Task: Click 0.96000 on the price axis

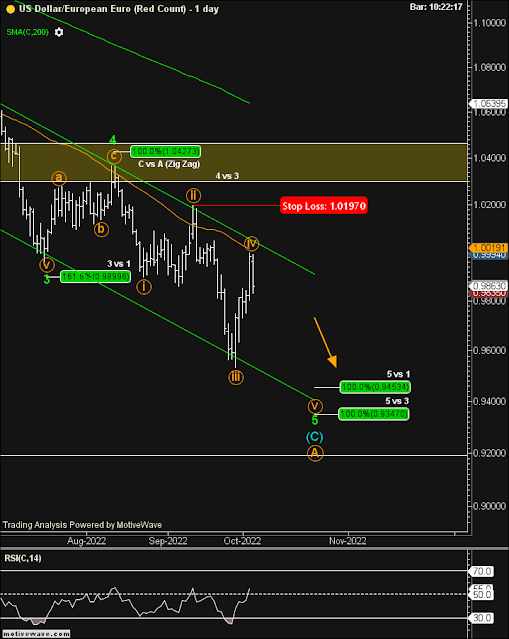Action: coord(490,350)
